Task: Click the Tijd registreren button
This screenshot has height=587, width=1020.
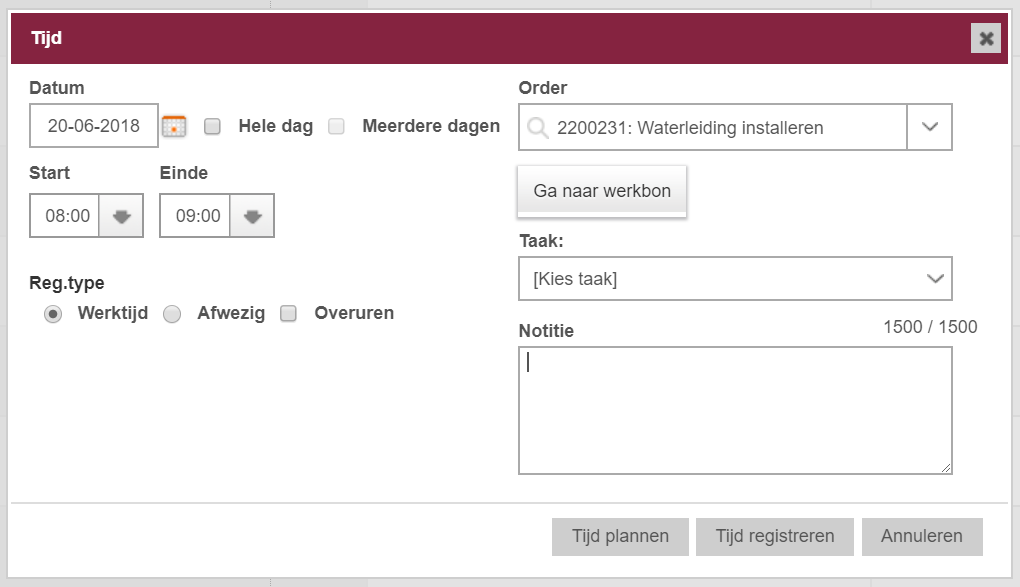Action: [x=774, y=536]
